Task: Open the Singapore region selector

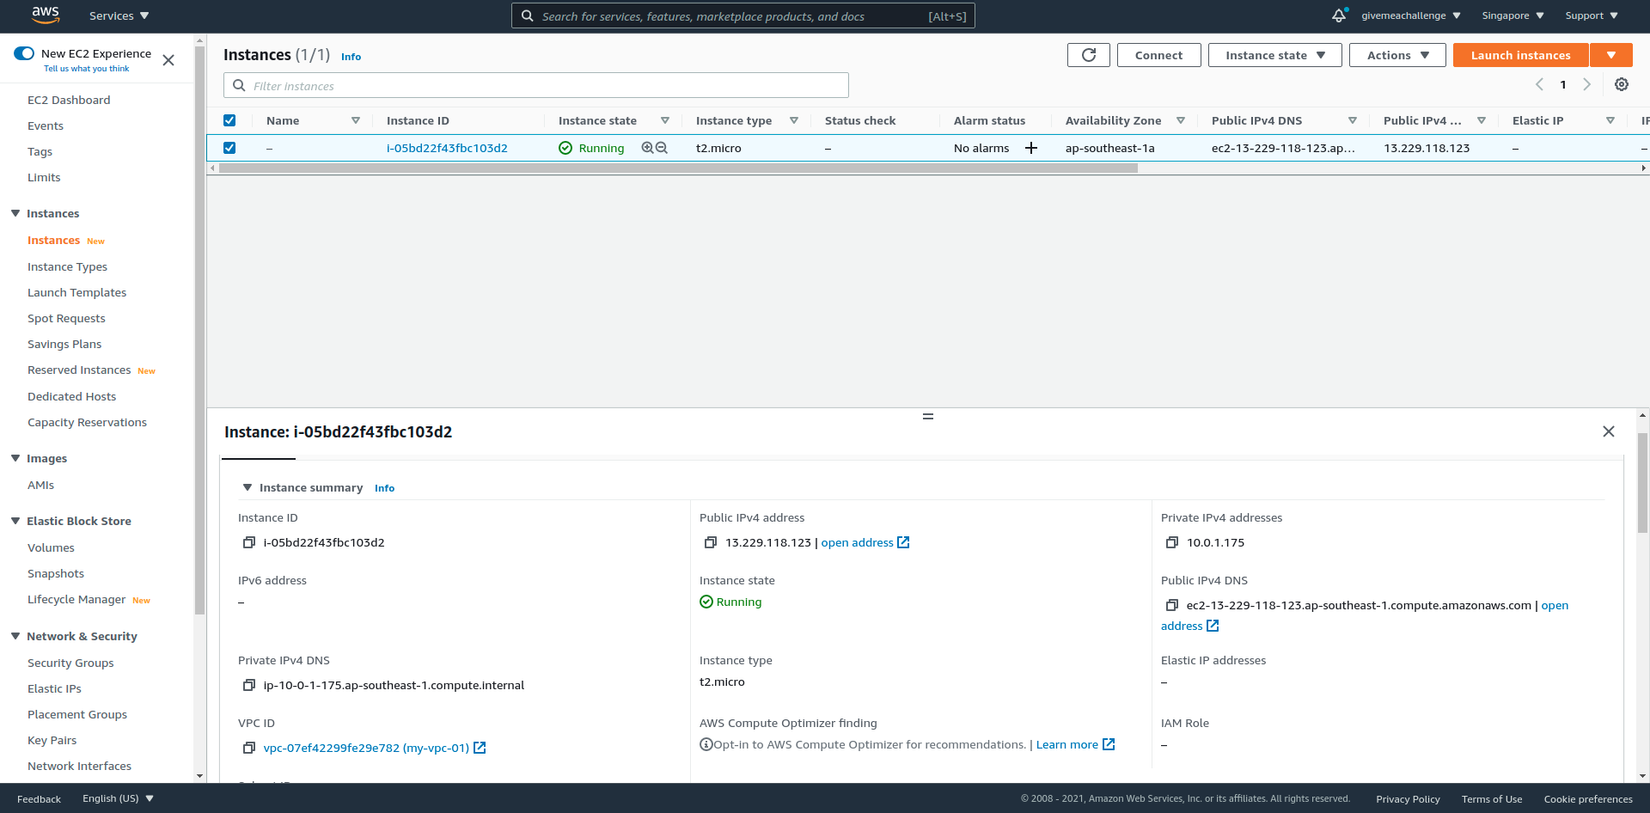Action: pyautogui.click(x=1513, y=16)
